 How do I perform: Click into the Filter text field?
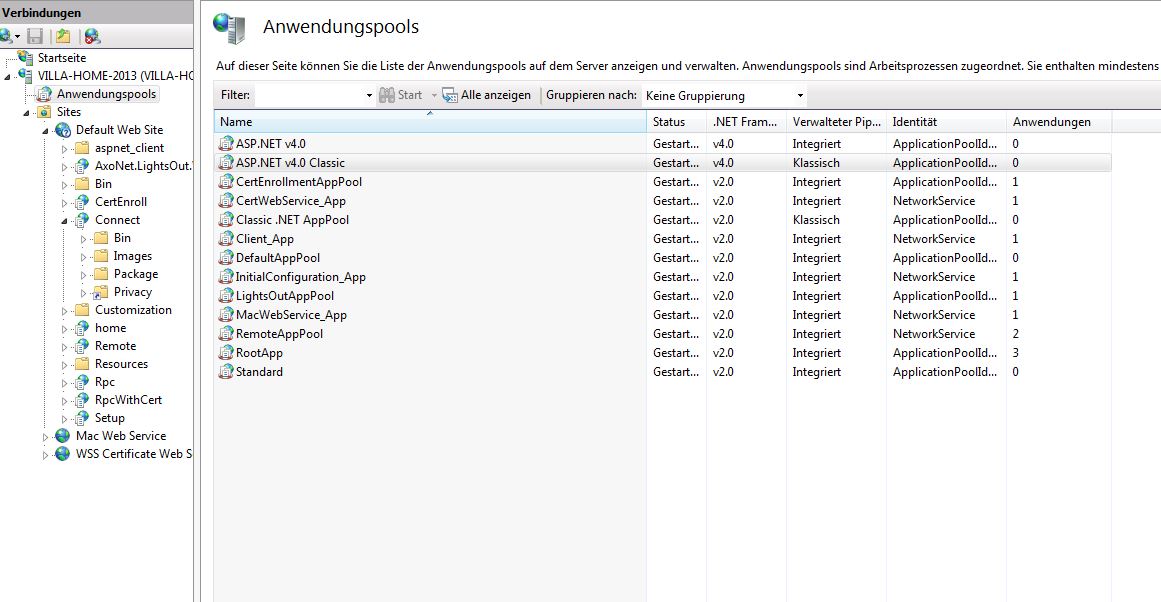point(309,96)
